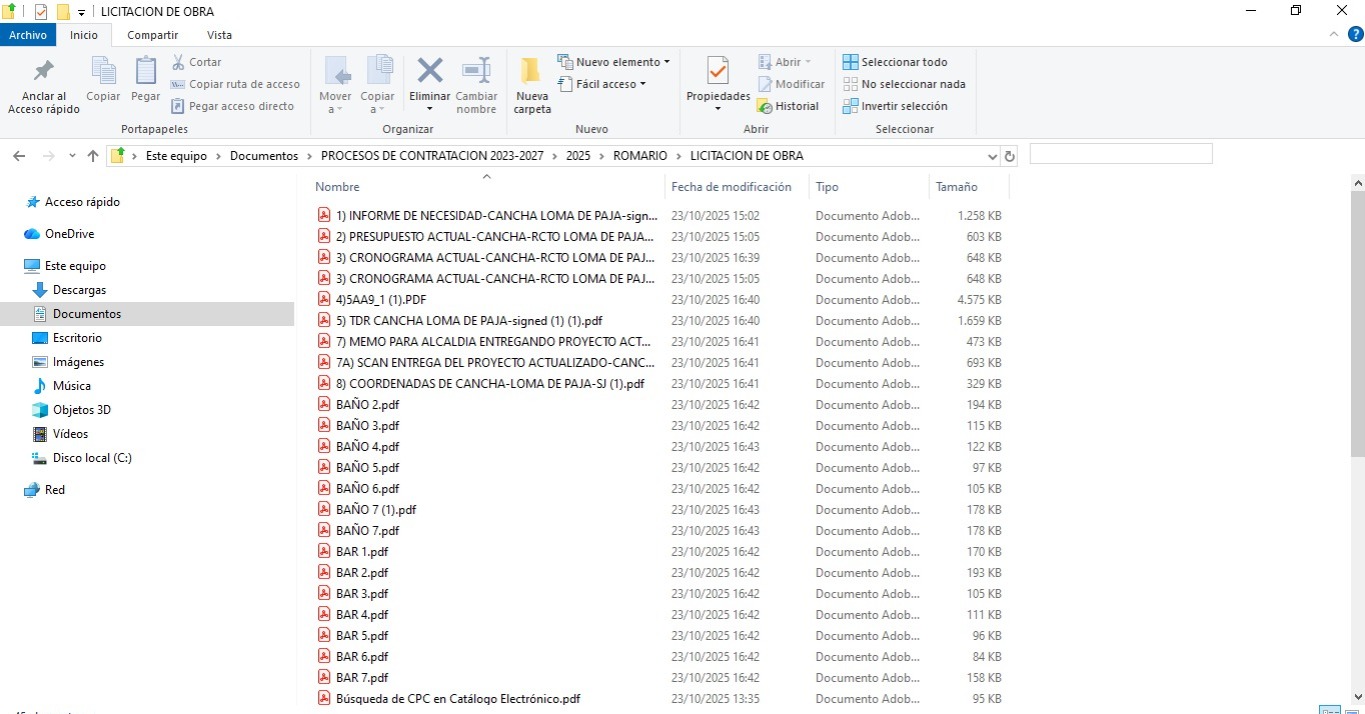Click the Propiedades icon in ribbon
This screenshot has width=1365, height=714.
[717, 72]
